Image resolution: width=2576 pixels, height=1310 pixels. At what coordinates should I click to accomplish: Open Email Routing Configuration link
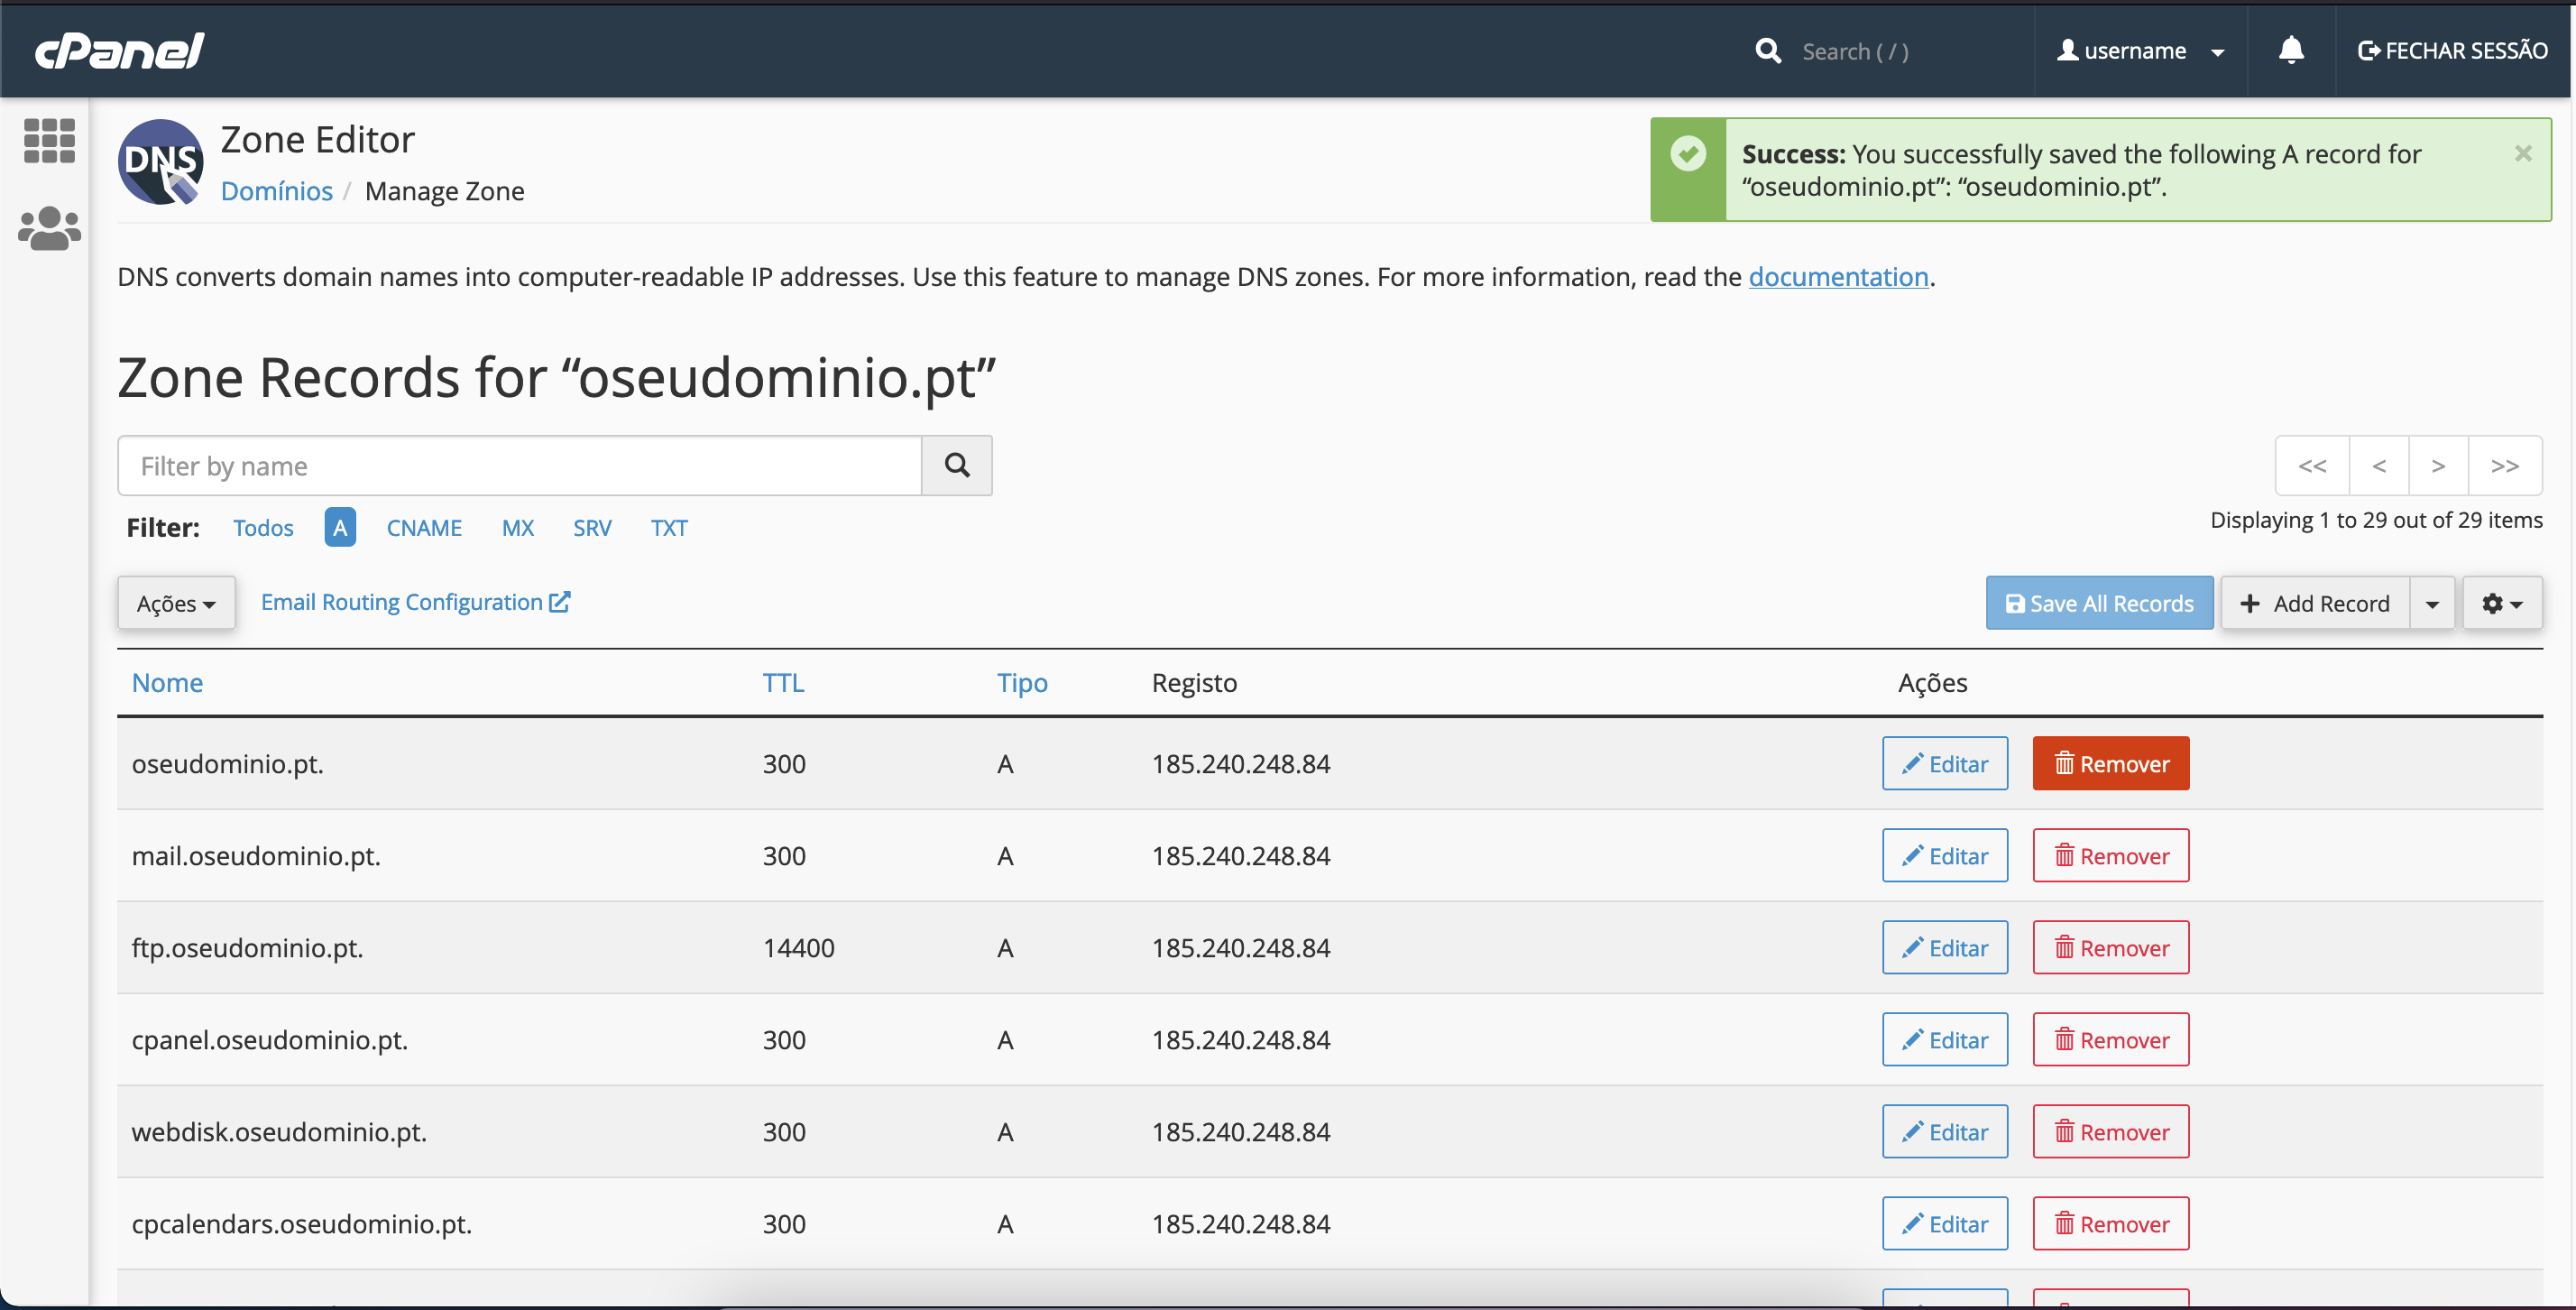[415, 602]
